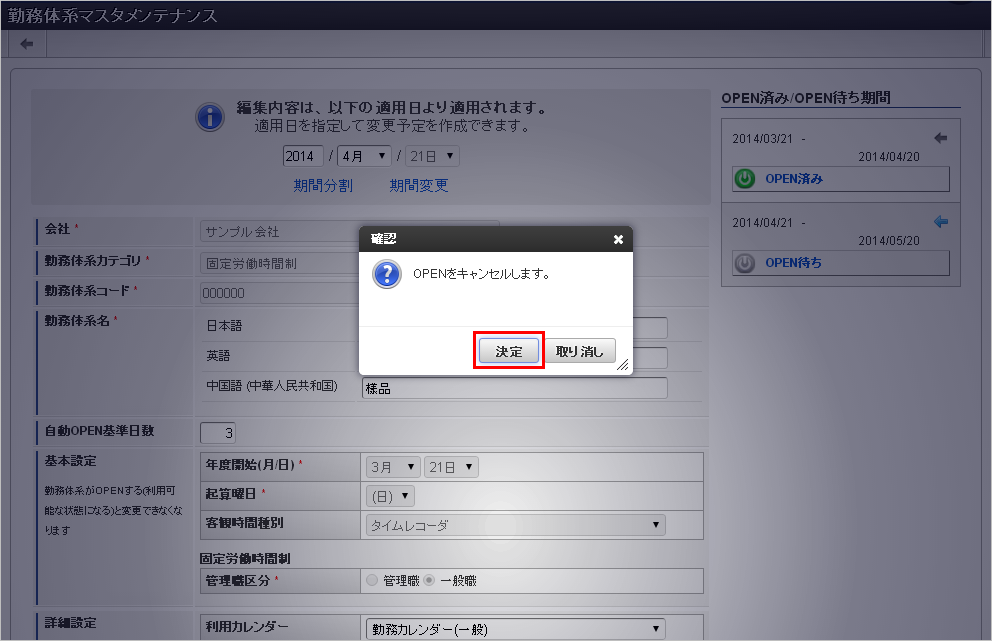Click the 決定 button

coord(509,351)
